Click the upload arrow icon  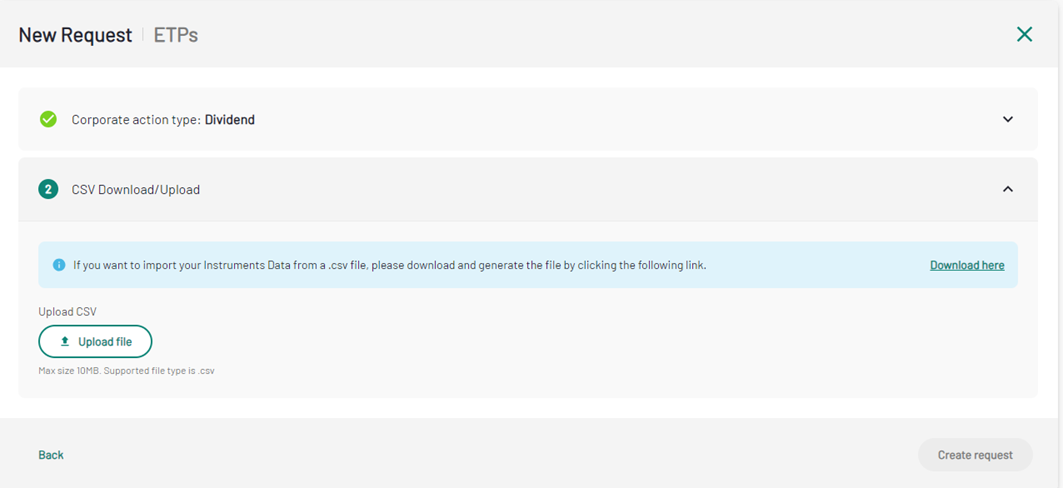65,342
